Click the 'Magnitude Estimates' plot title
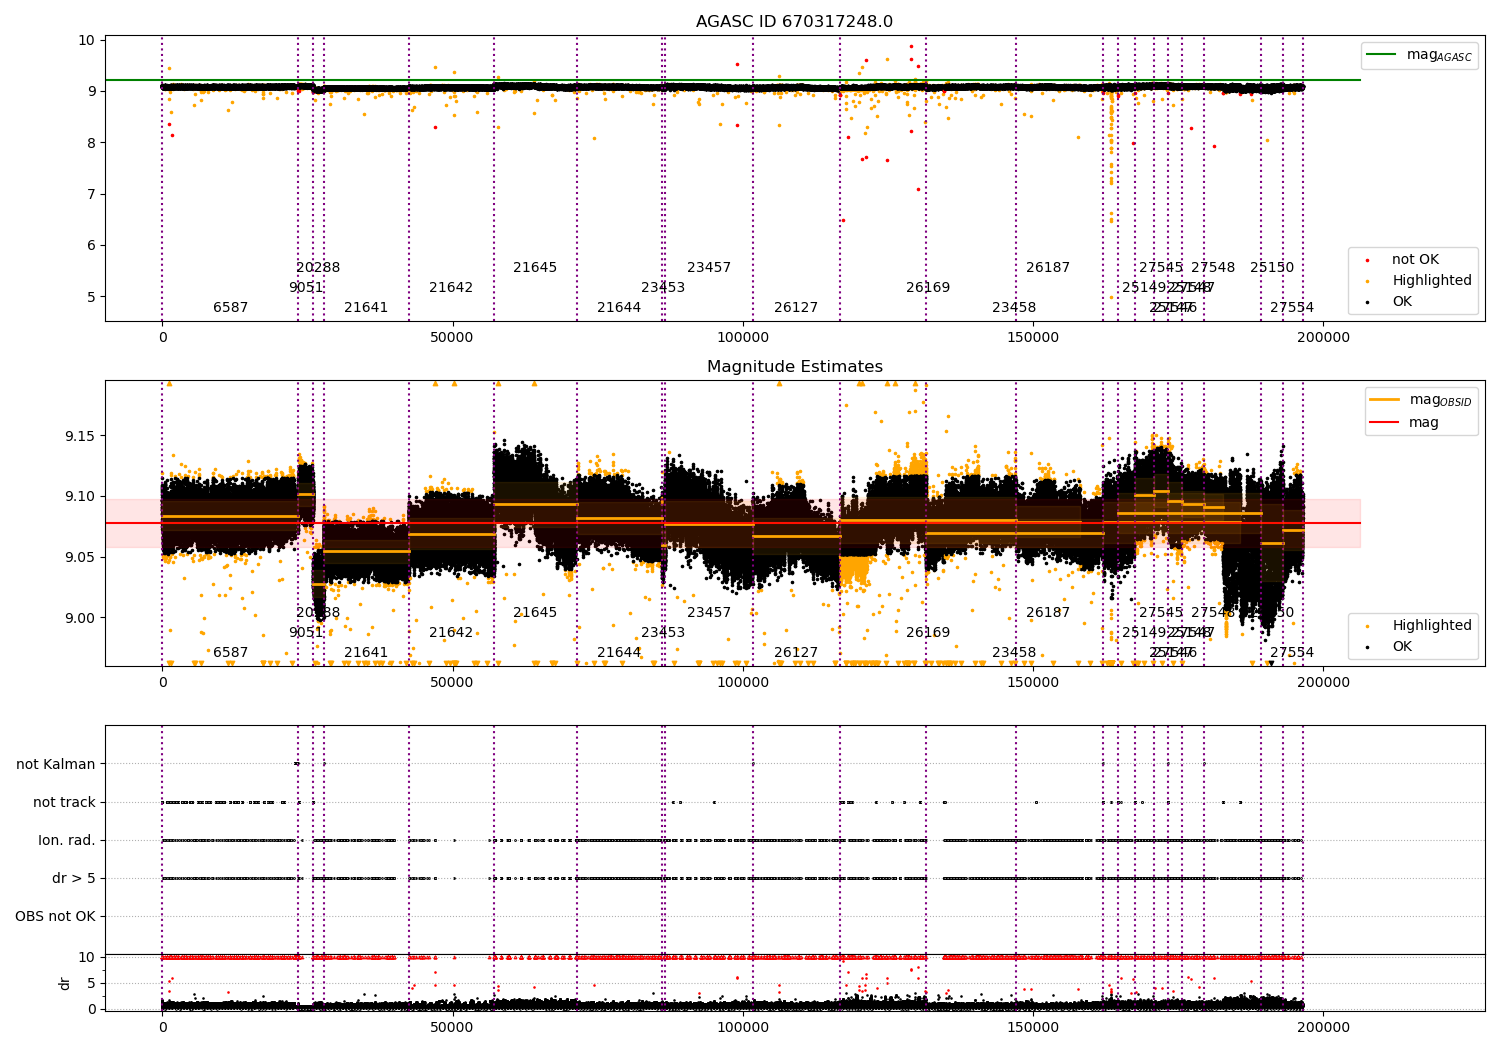 pyautogui.click(x=794, y=367)
